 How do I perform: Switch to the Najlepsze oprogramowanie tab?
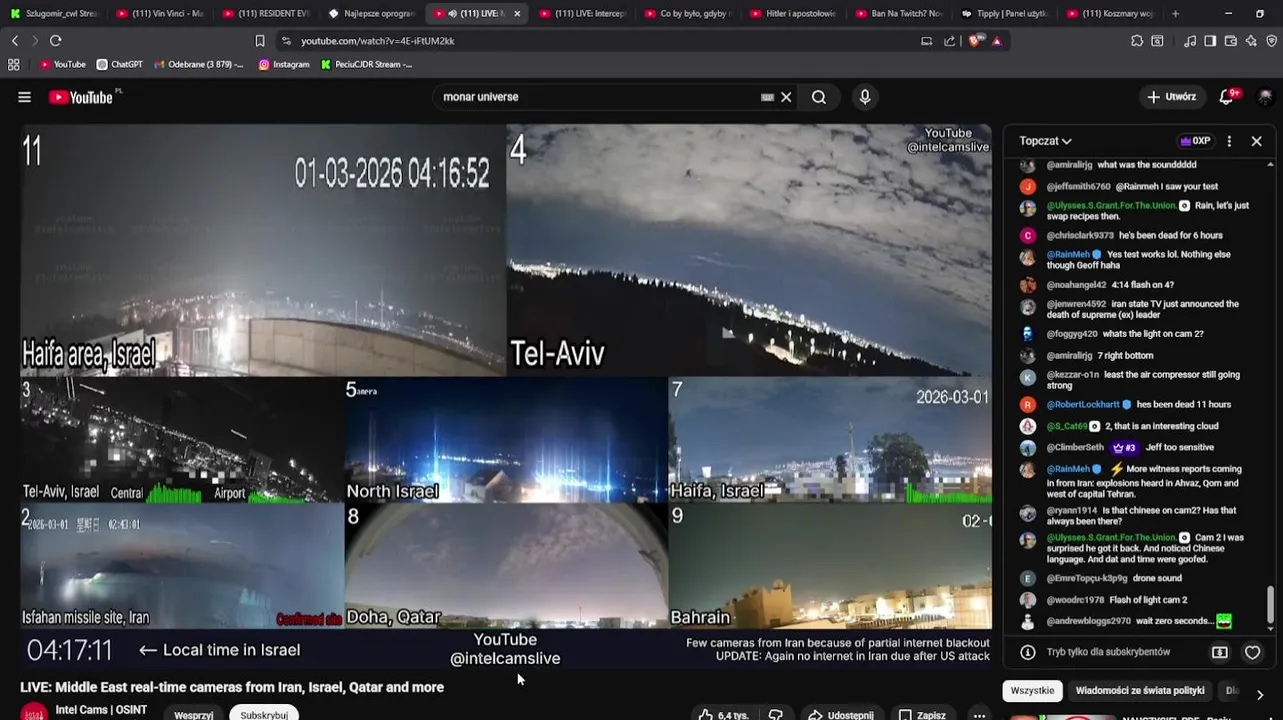click(x=372, y=14)
